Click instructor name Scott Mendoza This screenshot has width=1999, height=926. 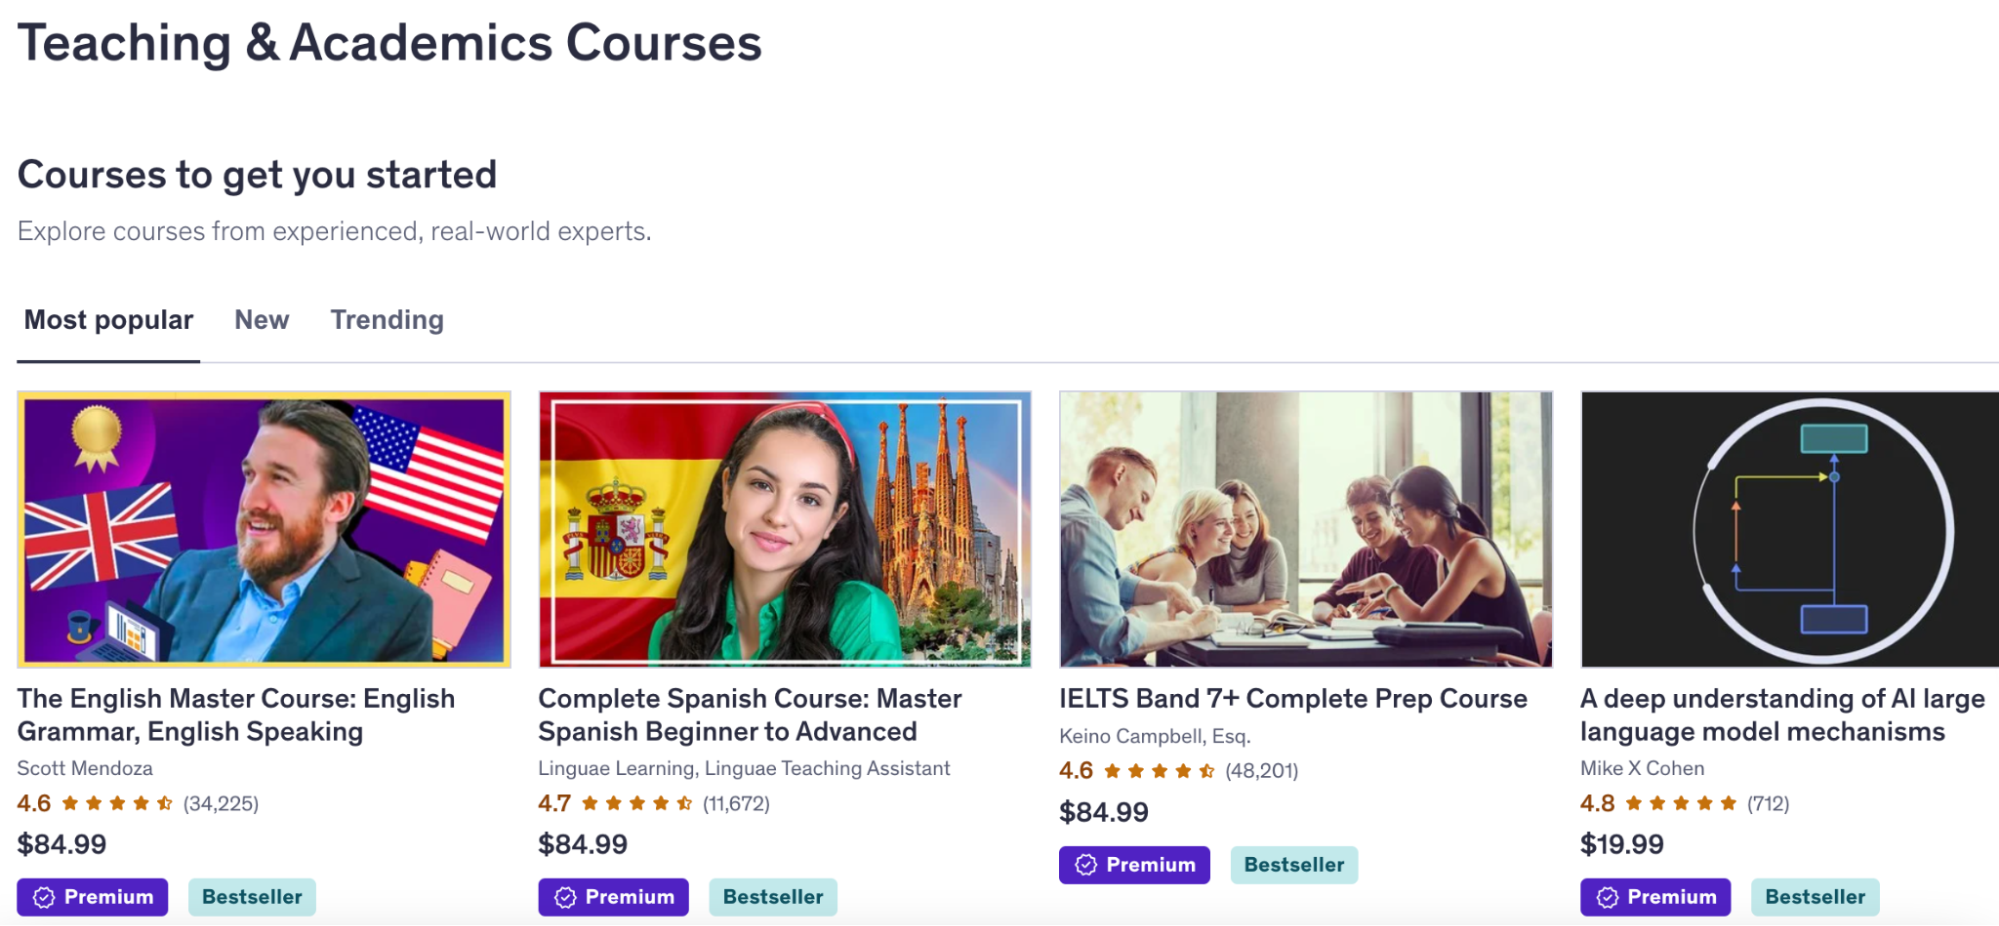(85, 768)
